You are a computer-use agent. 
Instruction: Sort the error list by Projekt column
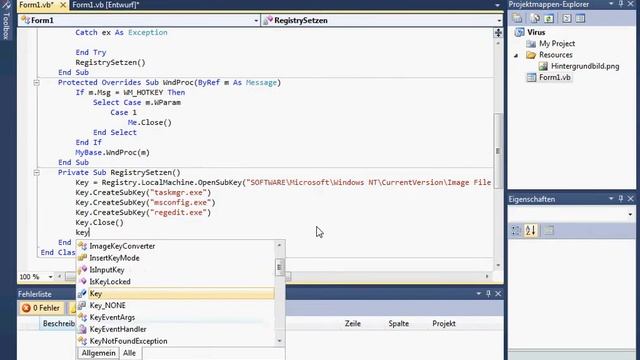point(444,324)
